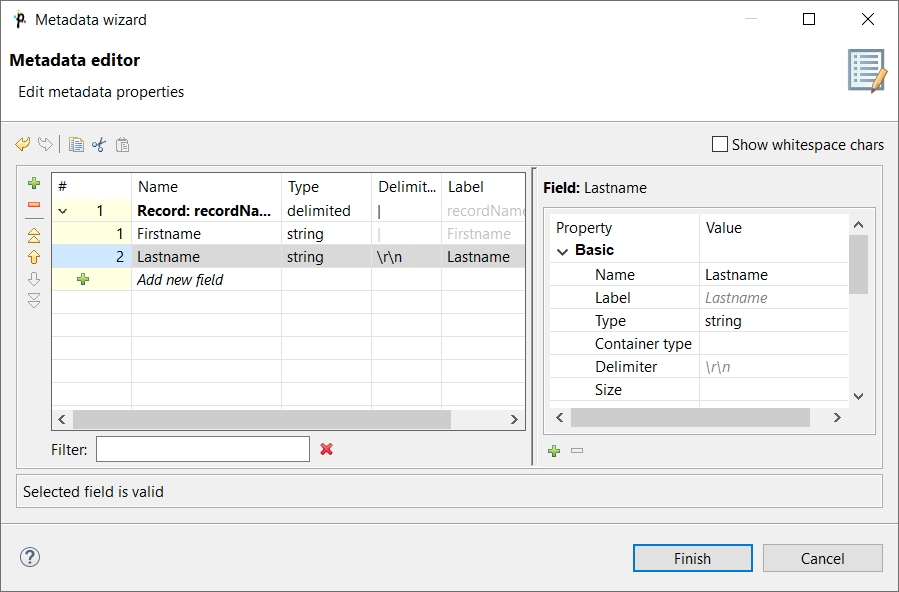Move the selected field to the top

(34, 235)
